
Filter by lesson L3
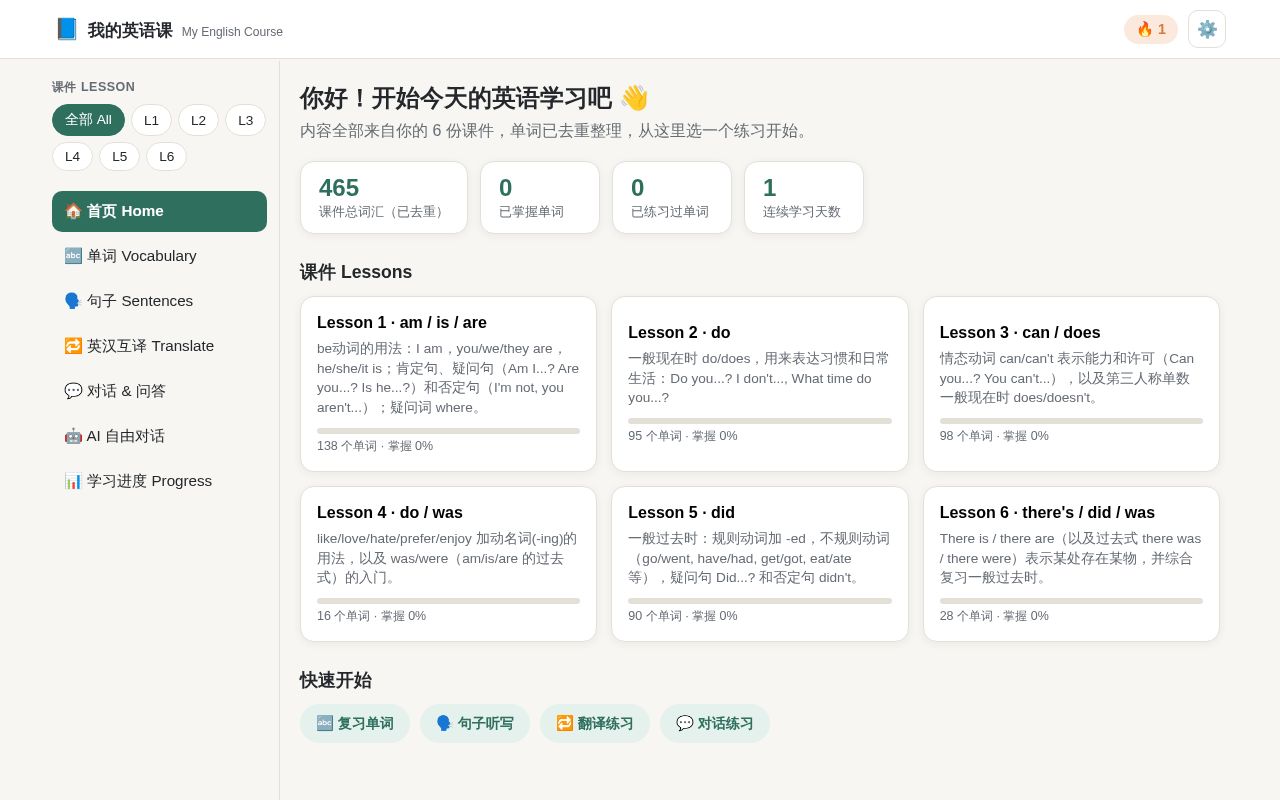[x=245, y=120]
